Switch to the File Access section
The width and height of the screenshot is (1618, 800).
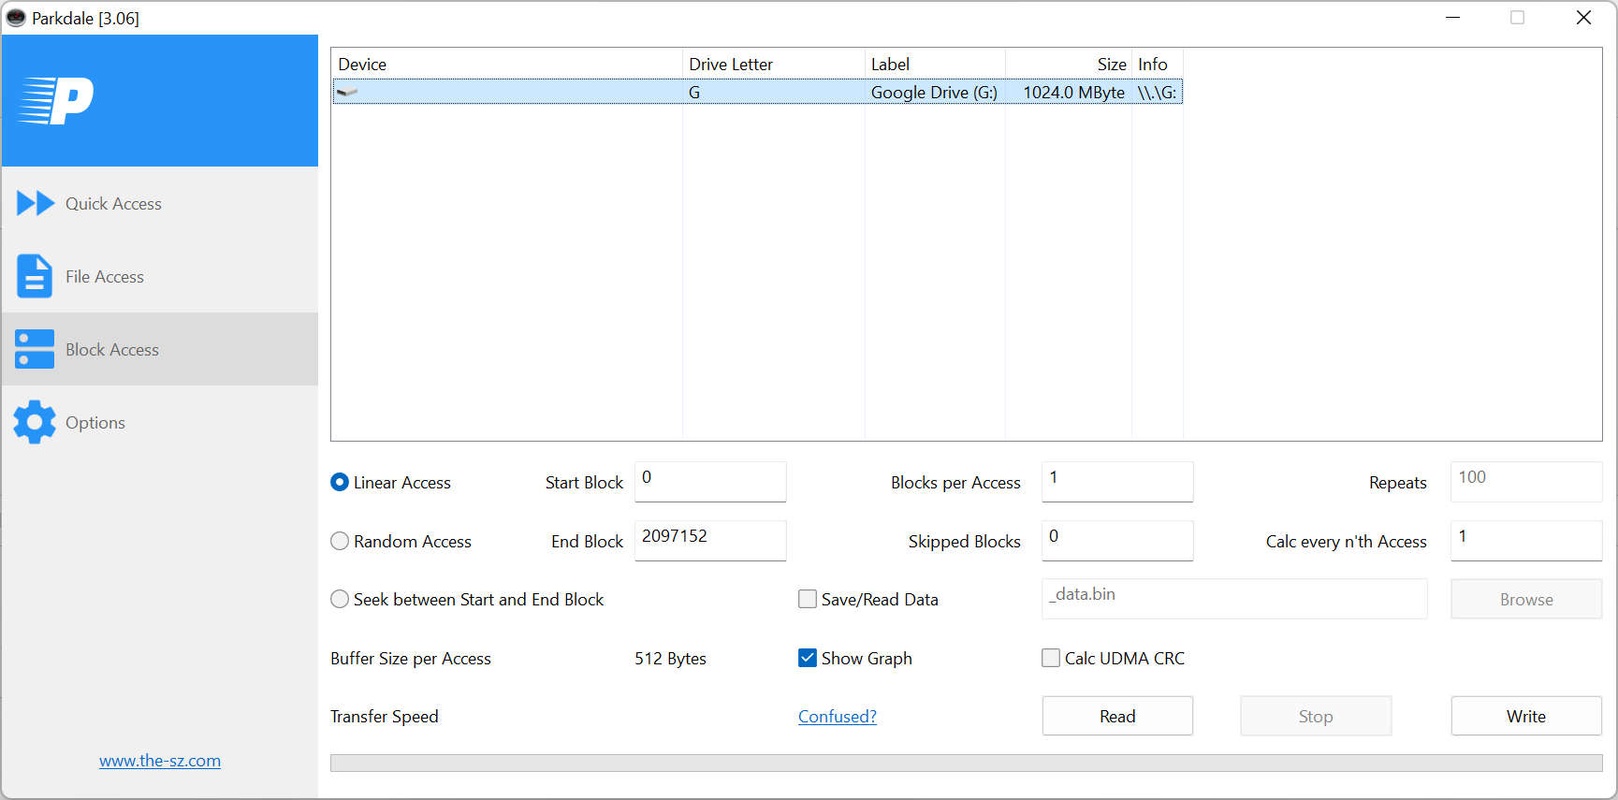tap(160, 276)
